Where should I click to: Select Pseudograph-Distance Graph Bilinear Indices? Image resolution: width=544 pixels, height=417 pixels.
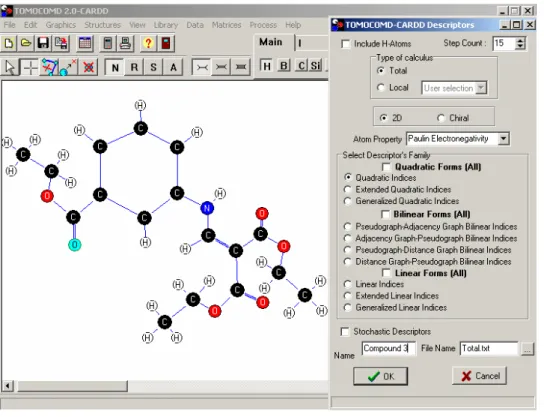tap(348, 250)
